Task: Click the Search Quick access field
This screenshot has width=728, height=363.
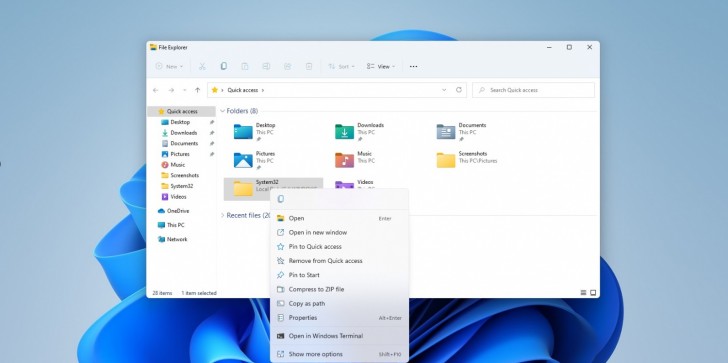Action: [533, 90]
